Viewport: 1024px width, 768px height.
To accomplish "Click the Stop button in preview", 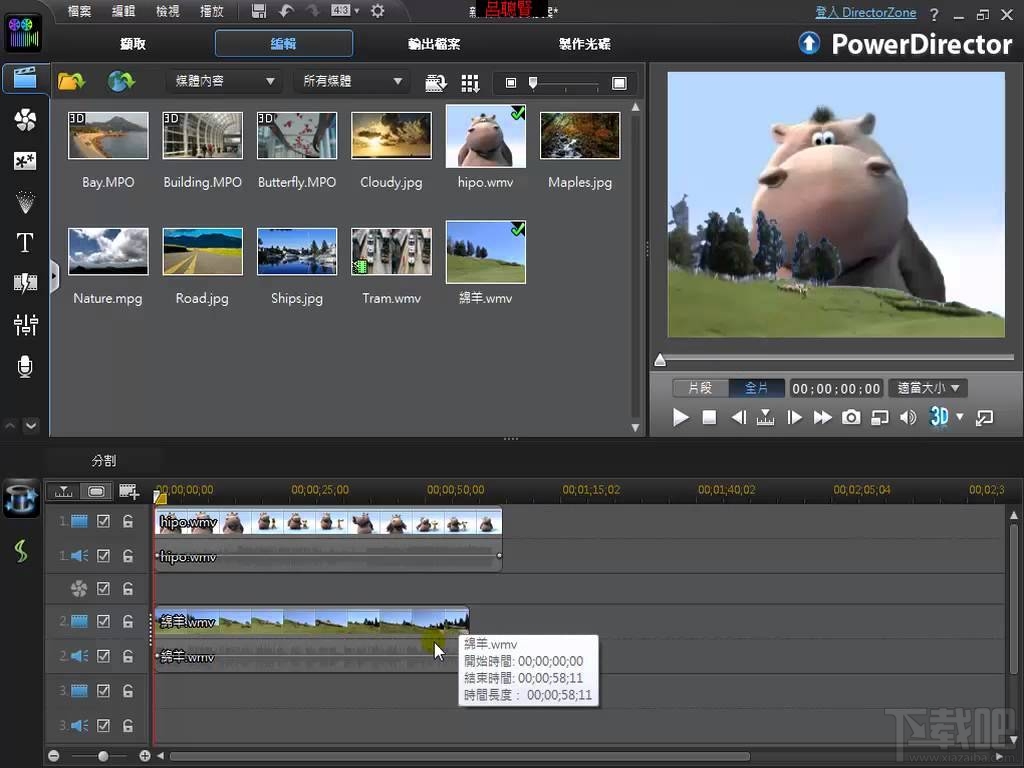I will point(709,418).
